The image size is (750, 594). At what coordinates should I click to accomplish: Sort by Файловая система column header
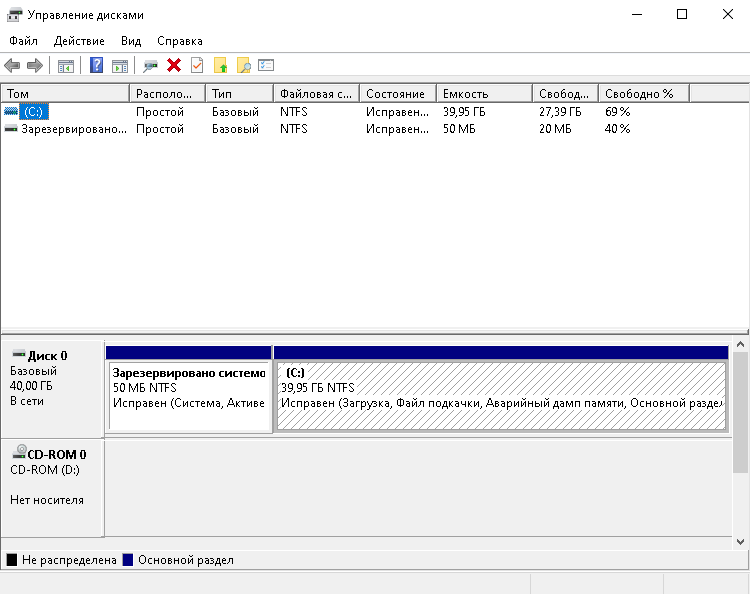pos(315,93)
